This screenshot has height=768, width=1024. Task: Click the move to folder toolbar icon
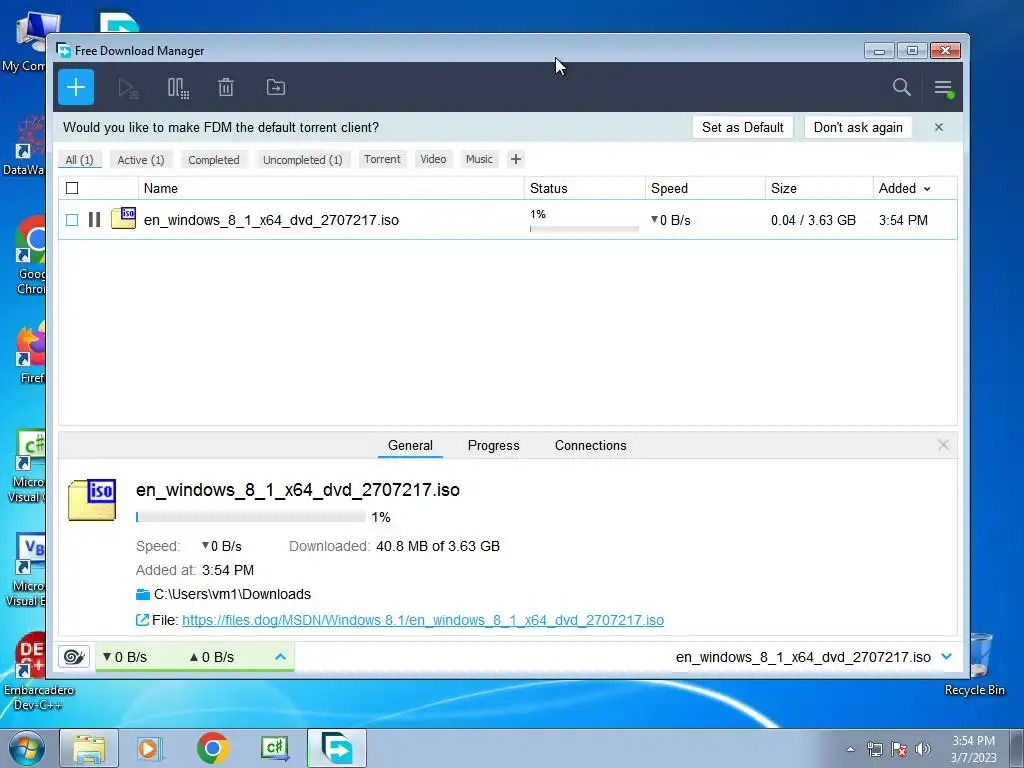point(276,88)
